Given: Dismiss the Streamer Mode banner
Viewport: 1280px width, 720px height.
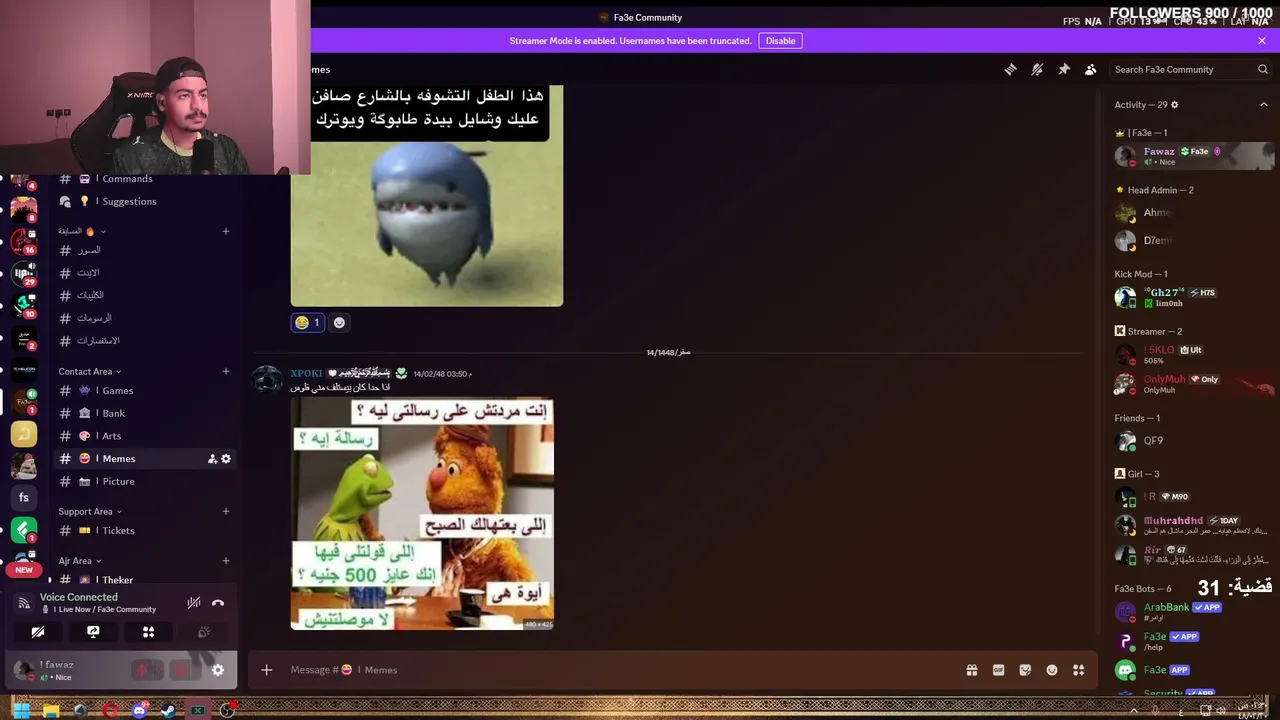Looking at the screenshot, I should click(1262, 41).
